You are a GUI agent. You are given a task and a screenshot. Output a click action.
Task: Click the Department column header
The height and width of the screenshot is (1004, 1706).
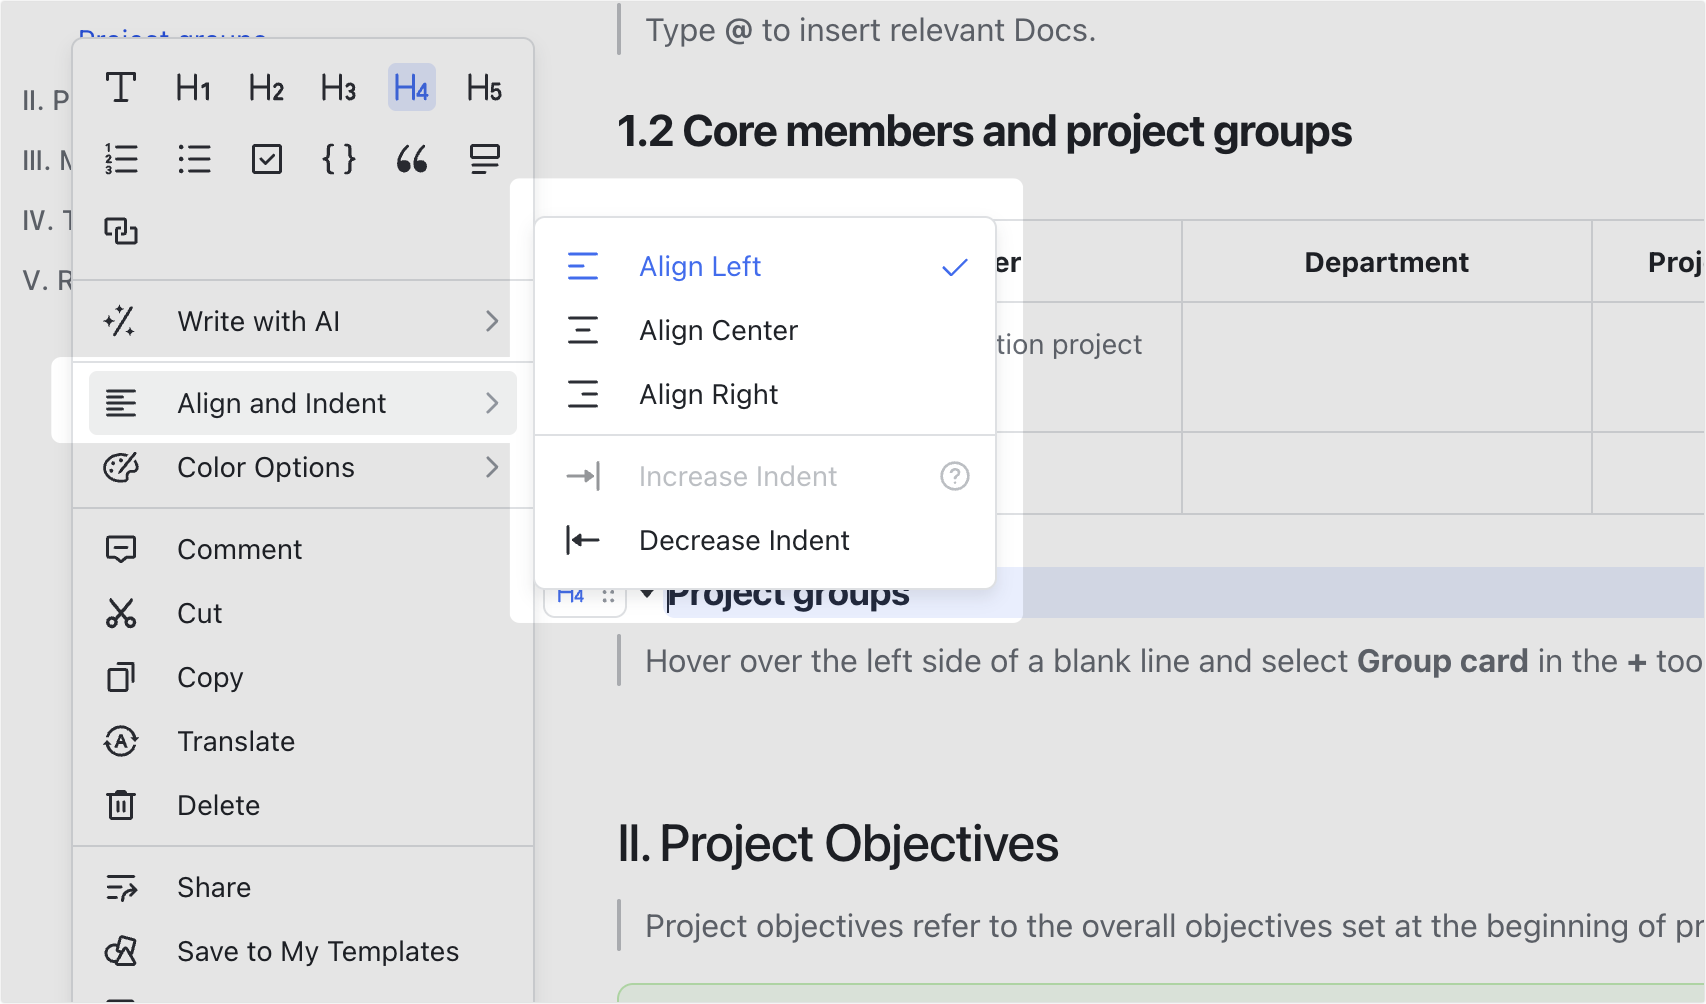pos(1386,262)
